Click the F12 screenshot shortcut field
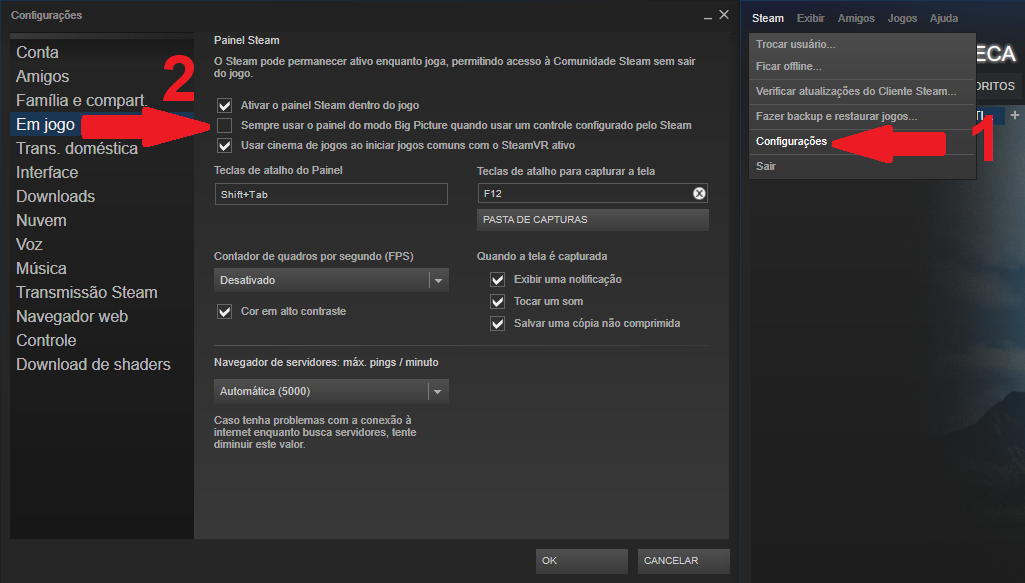The image size is (1025, 583). pos(593,193)
